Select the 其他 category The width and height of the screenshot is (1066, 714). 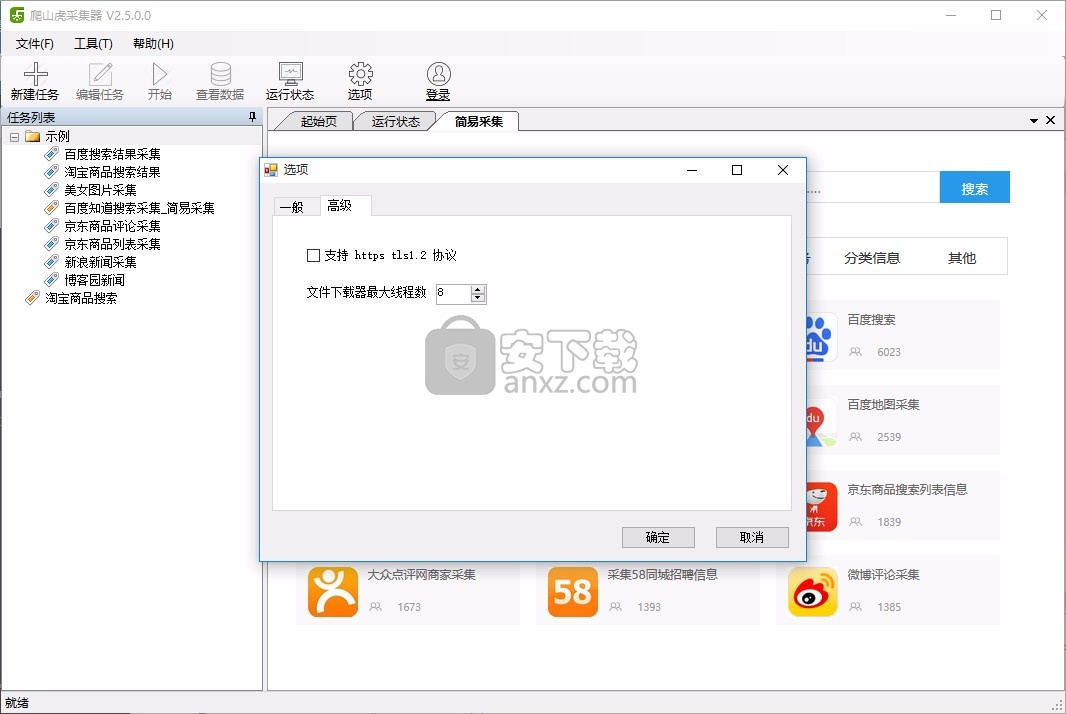(962, 258)
